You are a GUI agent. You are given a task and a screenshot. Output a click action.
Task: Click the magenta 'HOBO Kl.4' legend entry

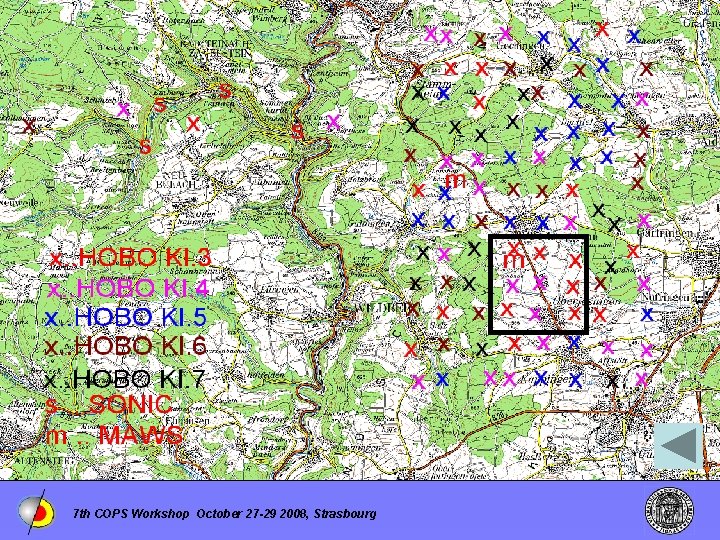click(x=128, y=288)
